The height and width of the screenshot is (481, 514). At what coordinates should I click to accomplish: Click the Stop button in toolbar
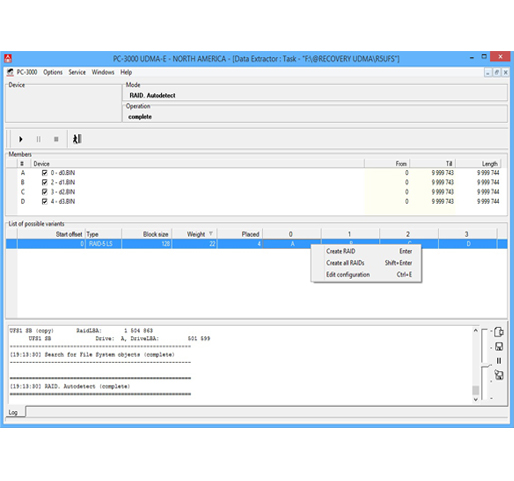pyautogui.click(x=56, y=139)
